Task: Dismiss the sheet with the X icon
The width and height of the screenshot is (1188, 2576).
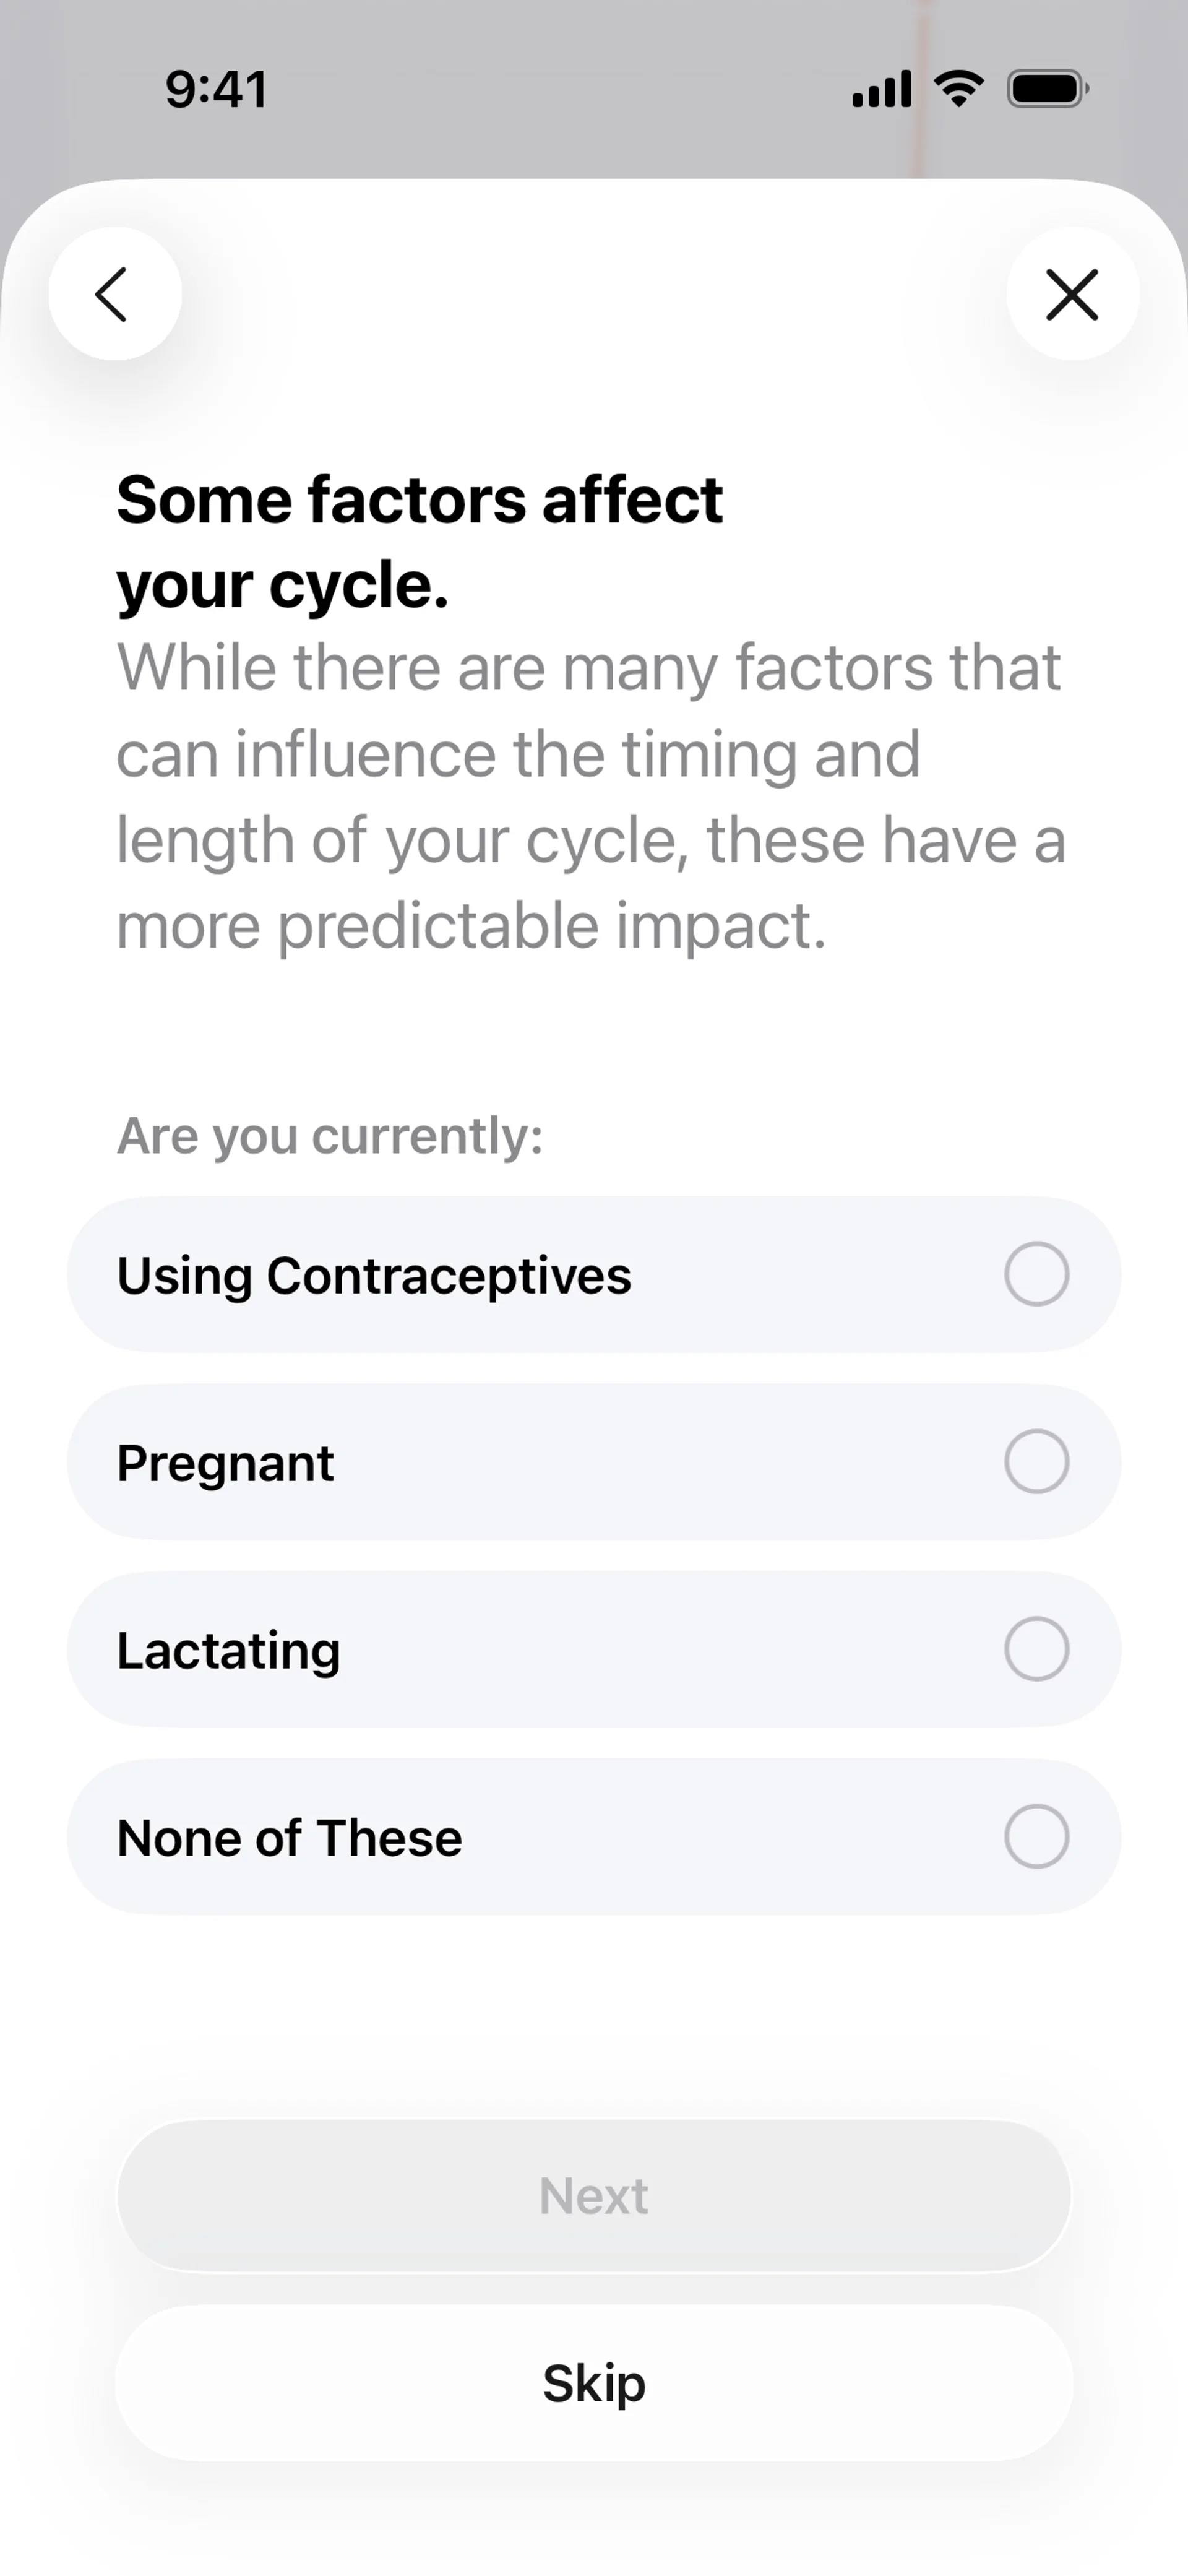Action: point(1072,294)
